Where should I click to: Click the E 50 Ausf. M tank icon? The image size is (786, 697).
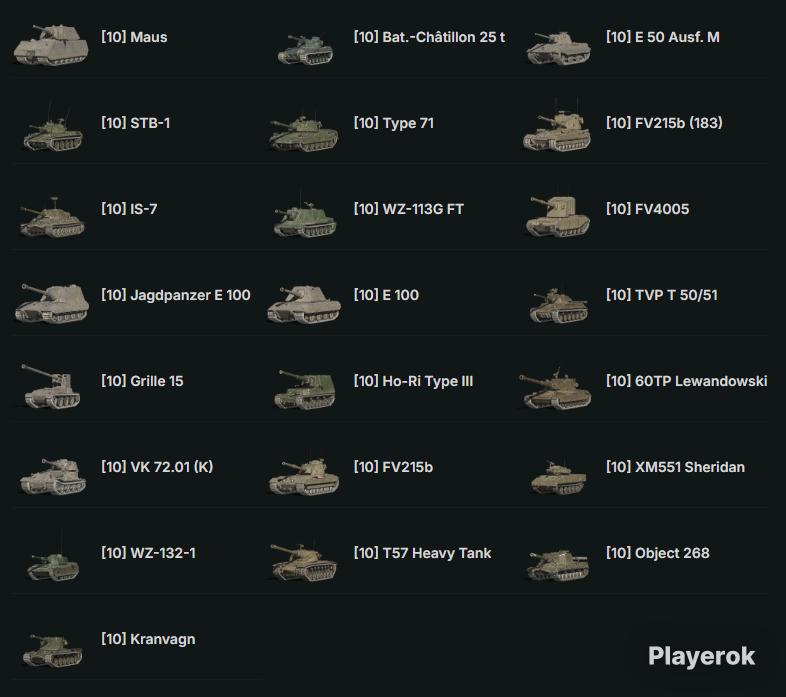point(558,48)
